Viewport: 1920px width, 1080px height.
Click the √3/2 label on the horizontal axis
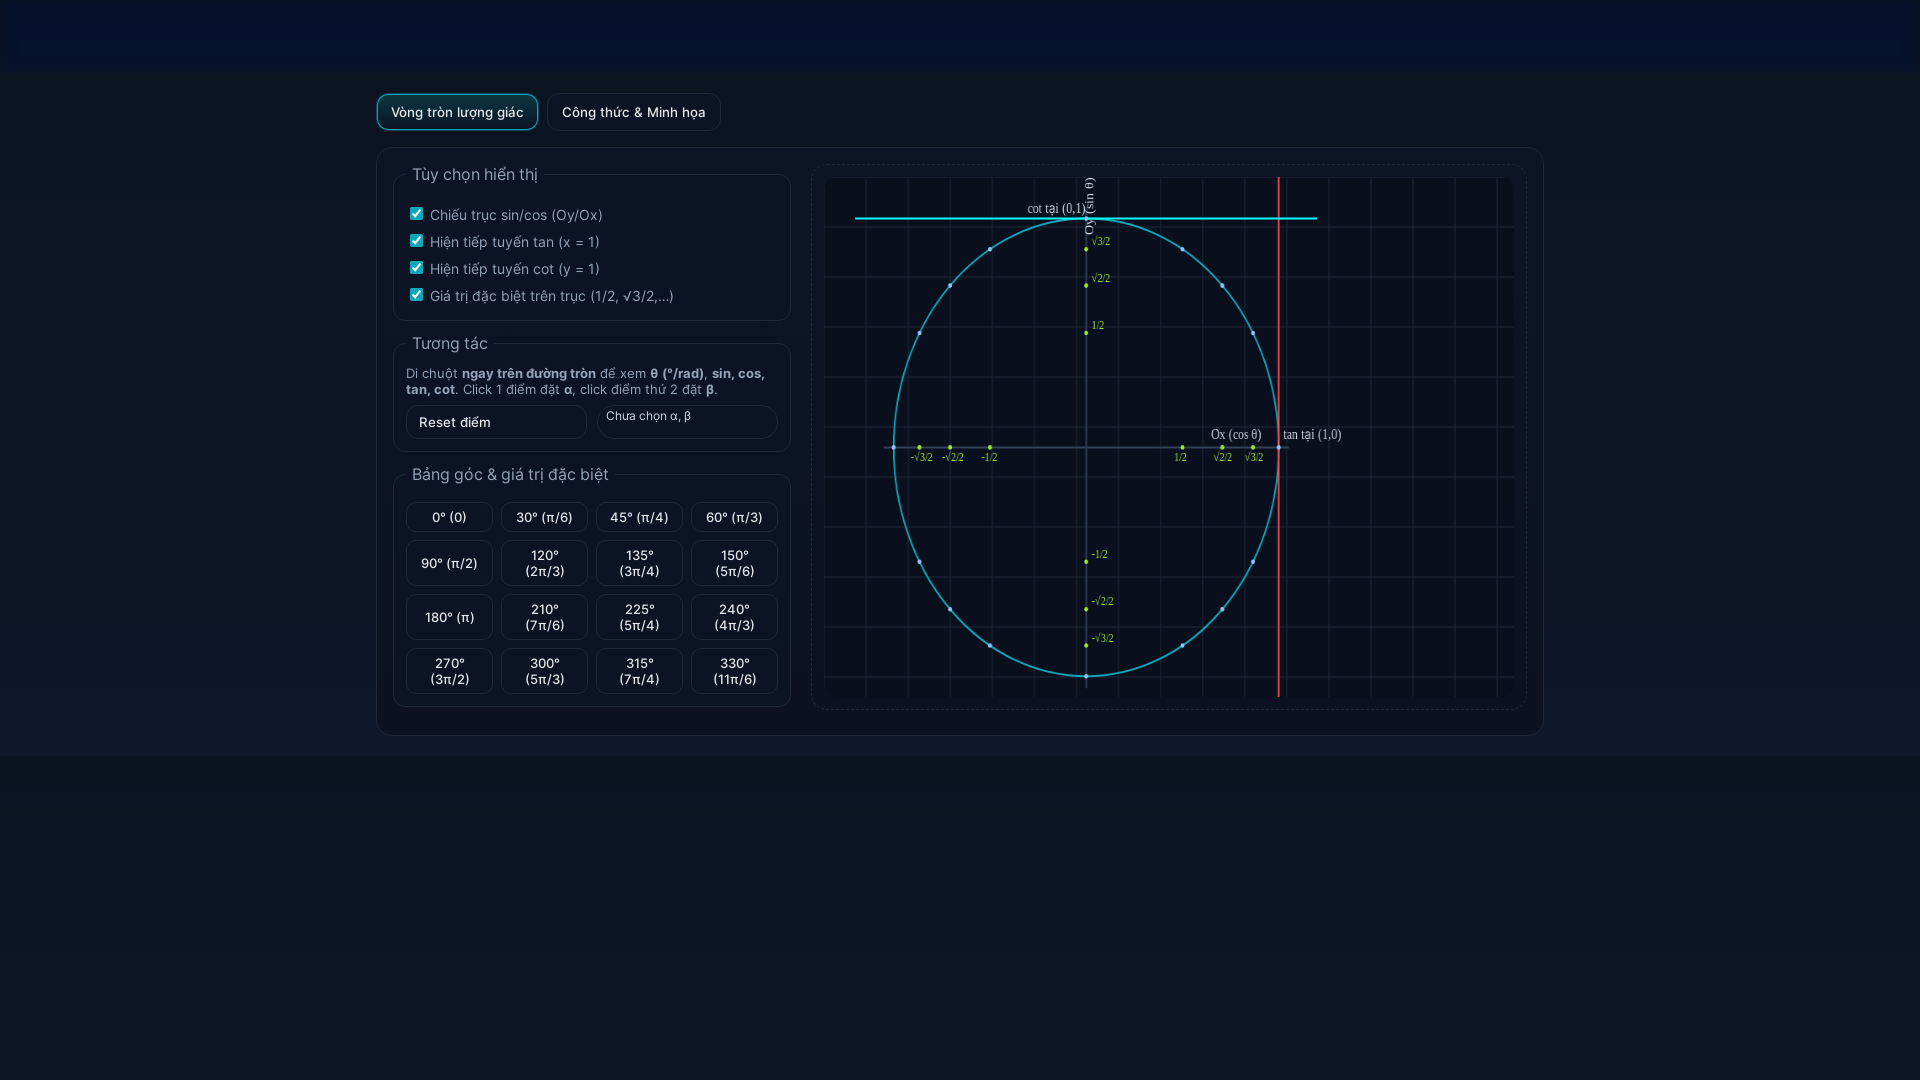pyautogui.click(x=1253, y=457)
